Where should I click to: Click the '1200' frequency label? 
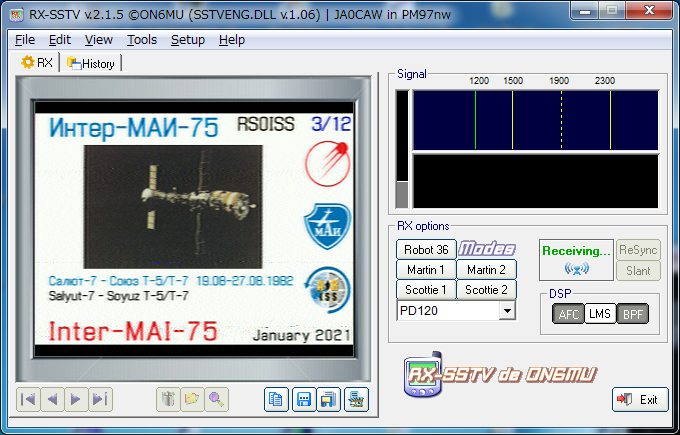[x=479, y=81]
